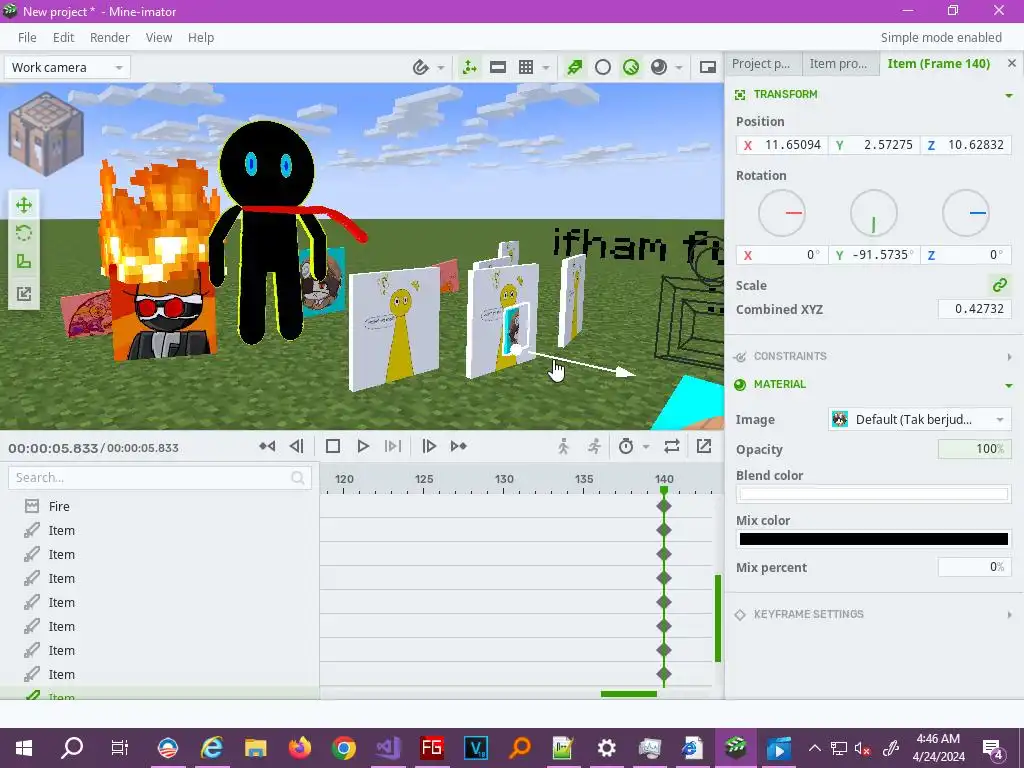Click the running figure icon
This screenshot has width=1024, height=768.
(x=594, y=446)
